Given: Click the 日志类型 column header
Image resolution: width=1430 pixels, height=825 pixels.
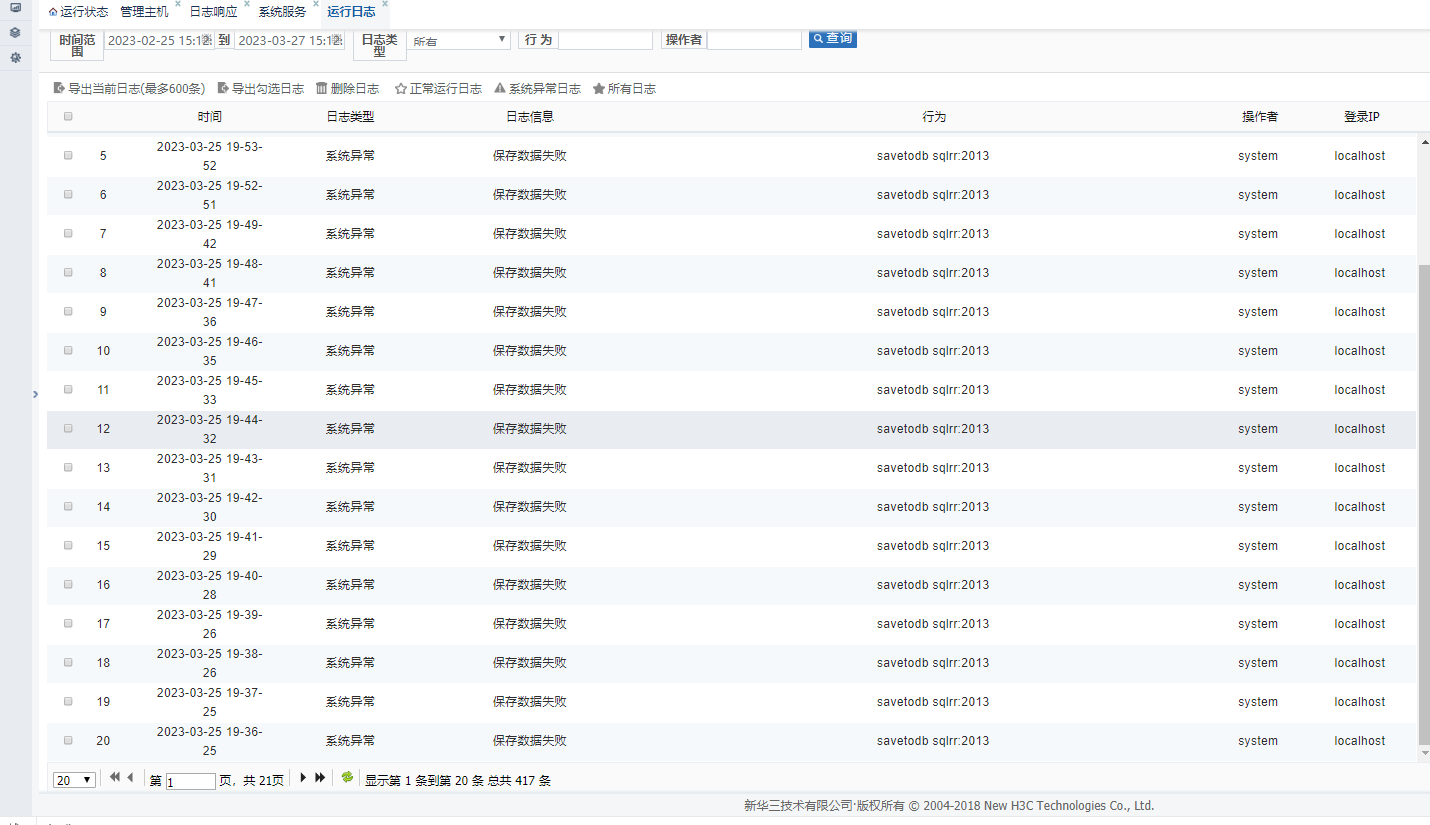Looking at the screenshot, I should [x=350, y=117].
